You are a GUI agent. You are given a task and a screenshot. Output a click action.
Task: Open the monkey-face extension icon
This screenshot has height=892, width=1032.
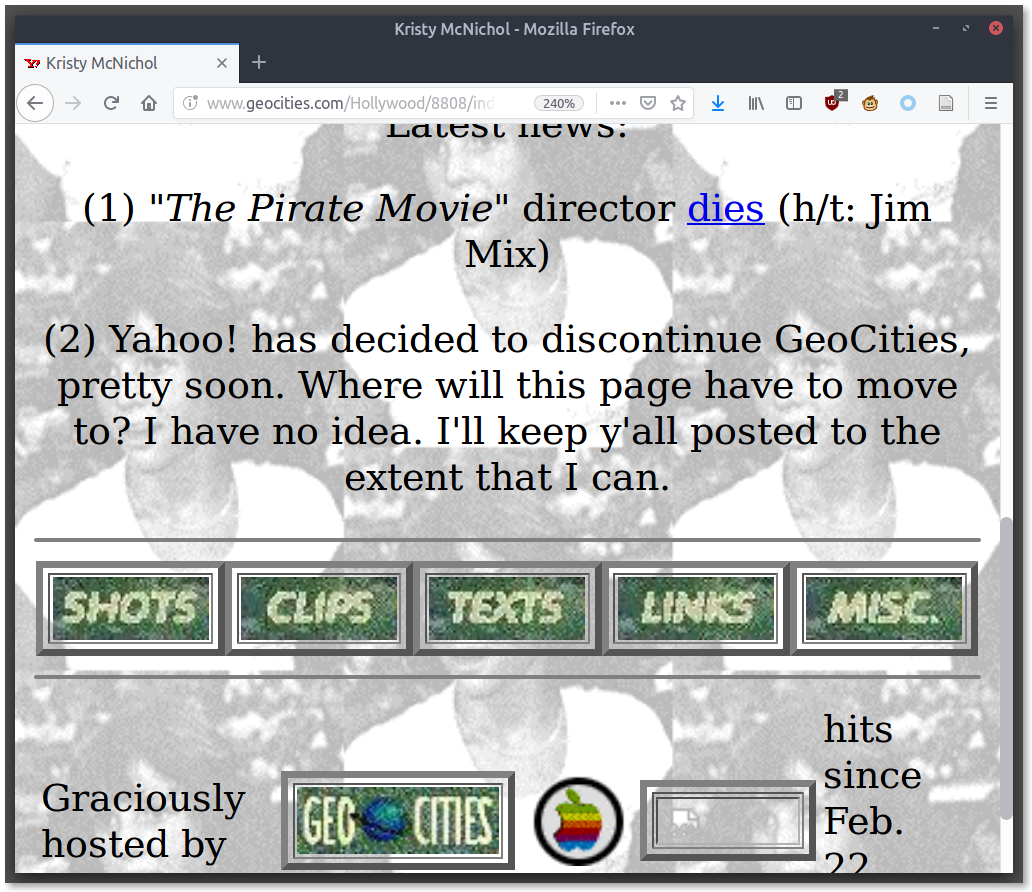pos(870,103)
